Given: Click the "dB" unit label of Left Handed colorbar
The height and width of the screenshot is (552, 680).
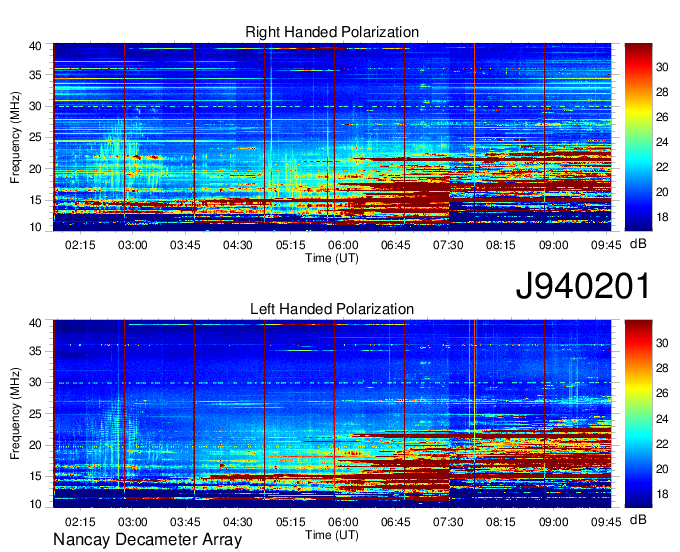Looking at the screenshot, I should pos(638,520).
